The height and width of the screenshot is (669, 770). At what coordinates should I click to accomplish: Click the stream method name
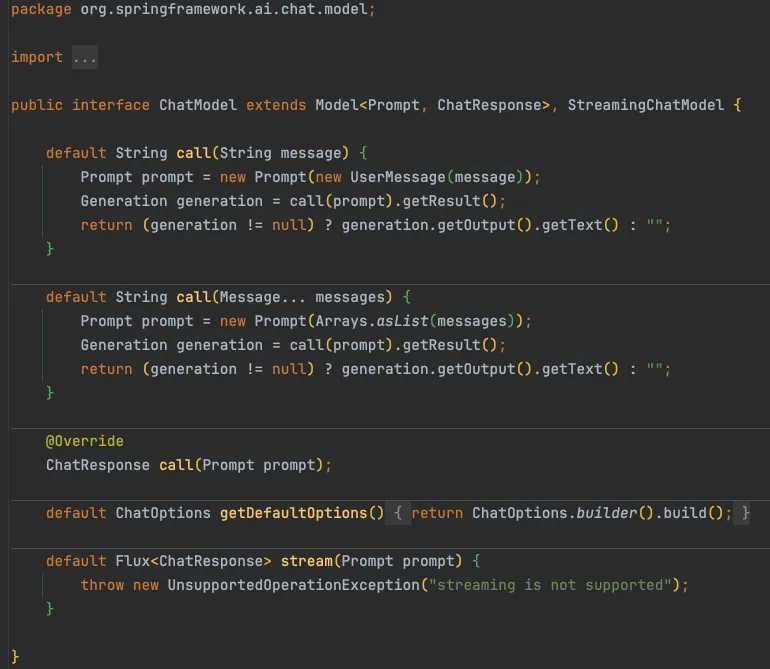[306, 561]
